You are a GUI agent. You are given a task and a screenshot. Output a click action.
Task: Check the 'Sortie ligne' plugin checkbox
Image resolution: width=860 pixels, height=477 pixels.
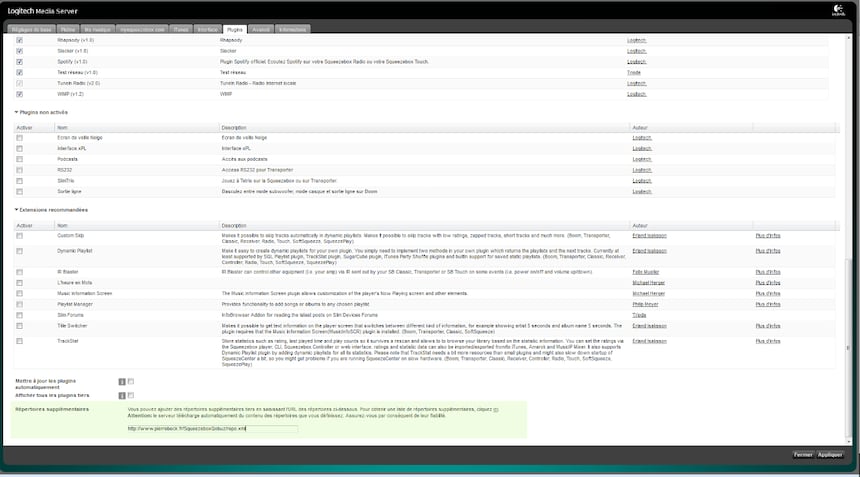click(20, 192)
